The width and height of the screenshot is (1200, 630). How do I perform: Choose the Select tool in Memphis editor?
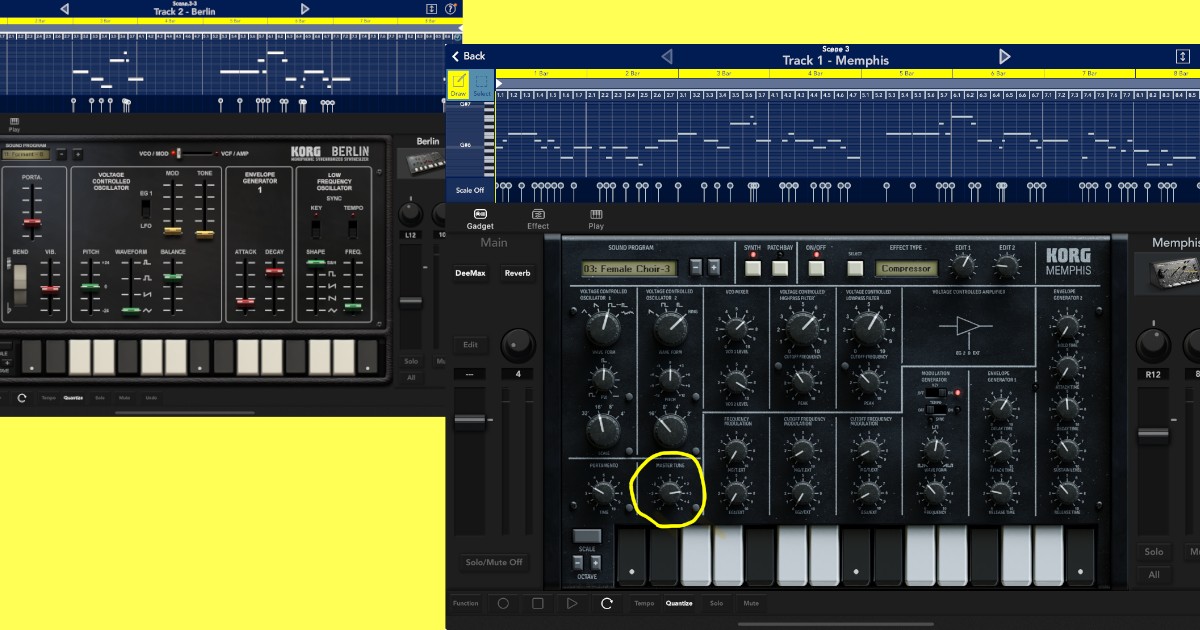[482, 84]
